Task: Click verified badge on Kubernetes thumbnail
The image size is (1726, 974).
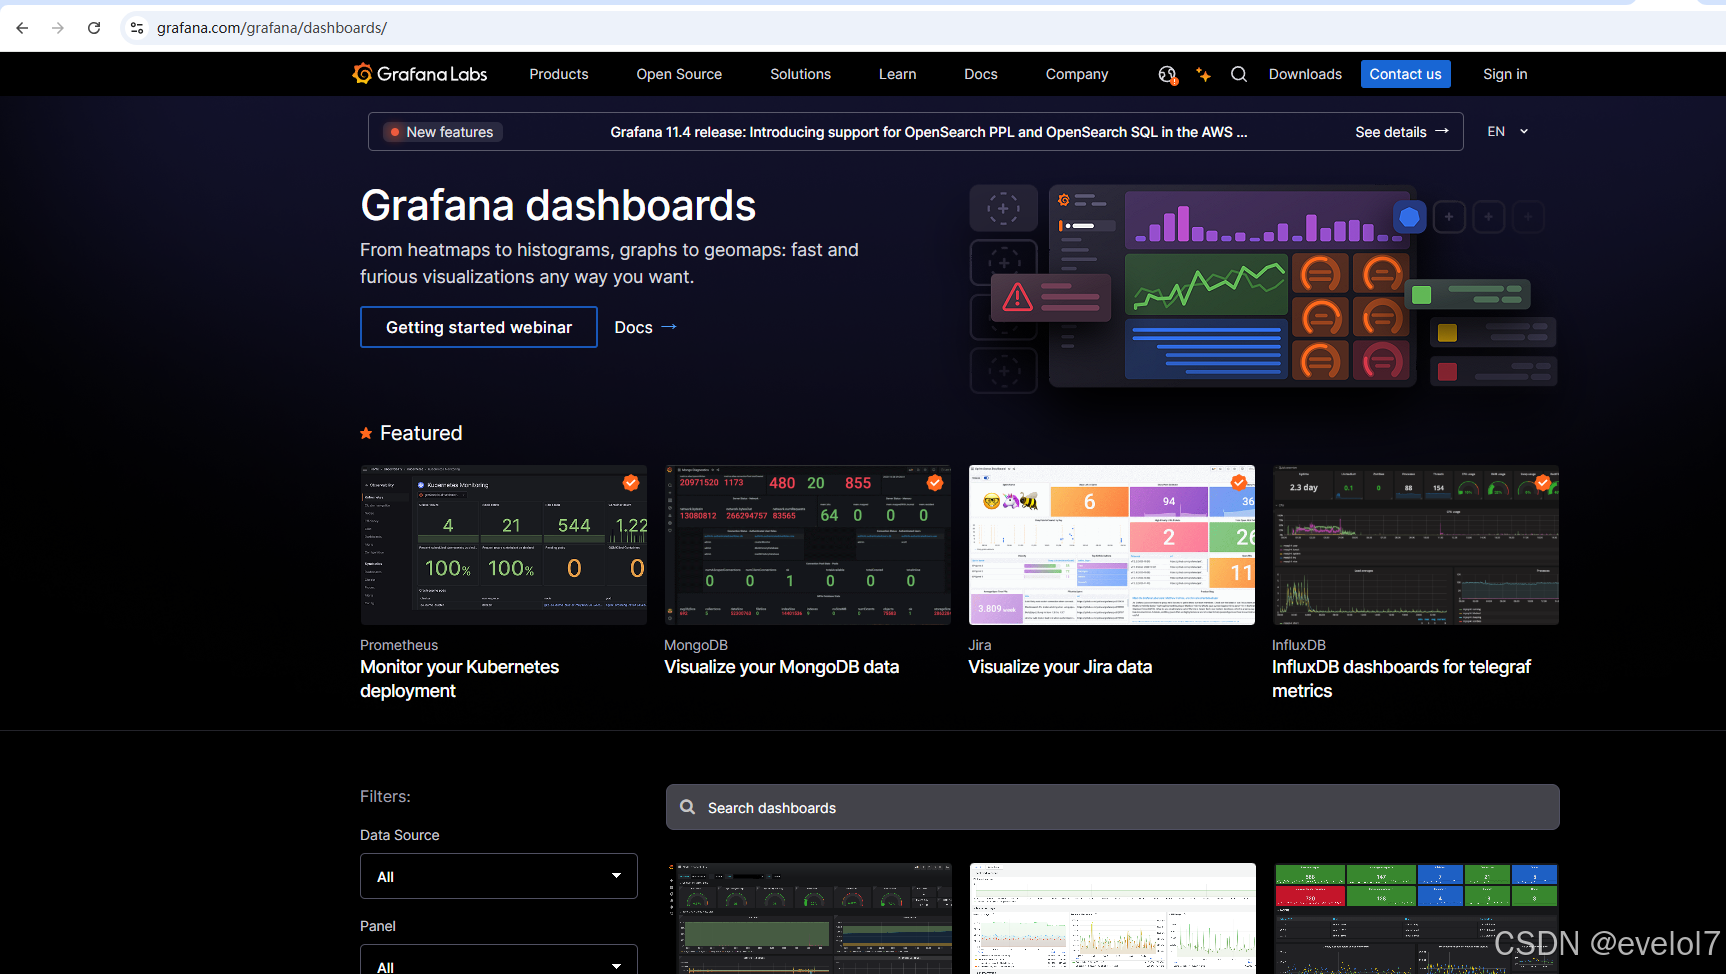Action: (631, 483)
